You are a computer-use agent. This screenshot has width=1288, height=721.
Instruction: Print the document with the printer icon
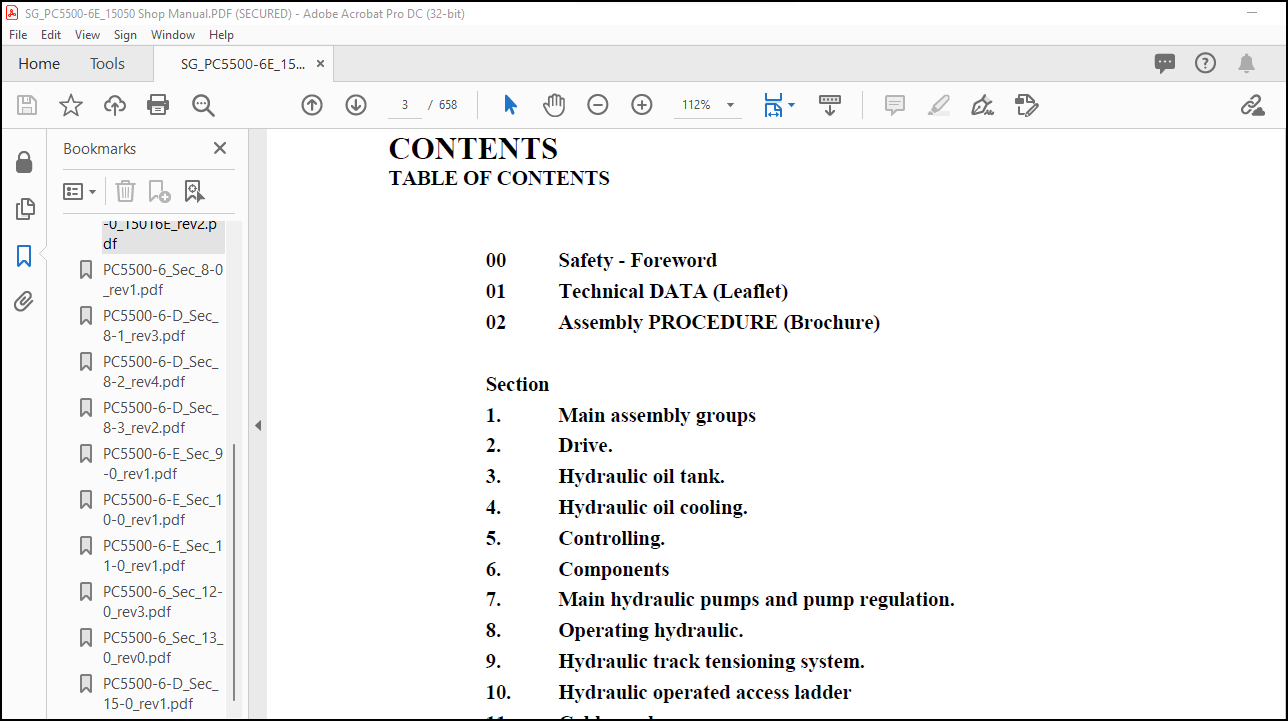tap(158, 105)
